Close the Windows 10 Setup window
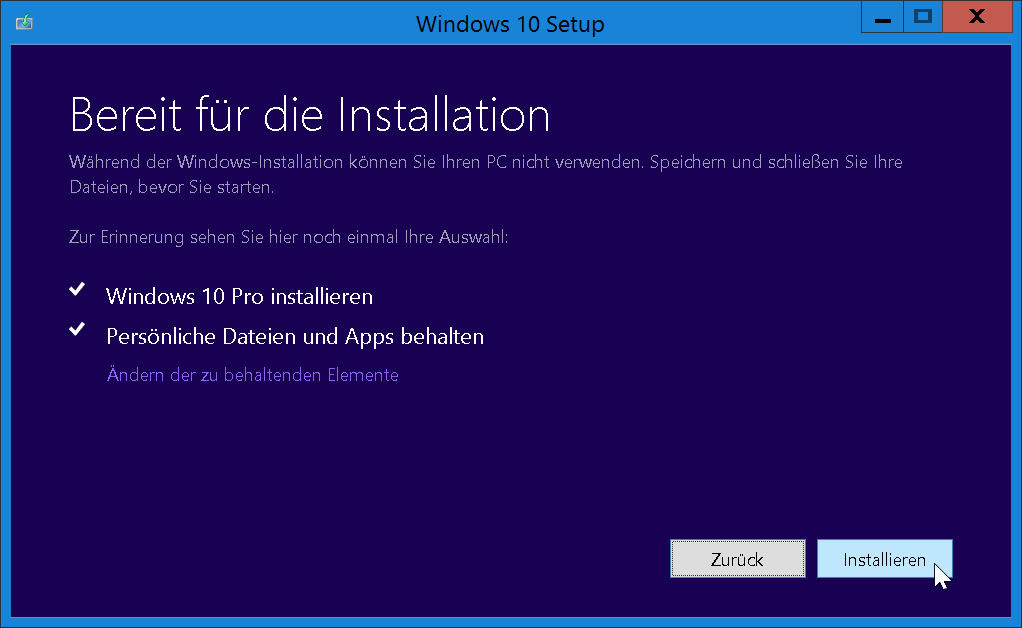 click(x=977, y=17)
